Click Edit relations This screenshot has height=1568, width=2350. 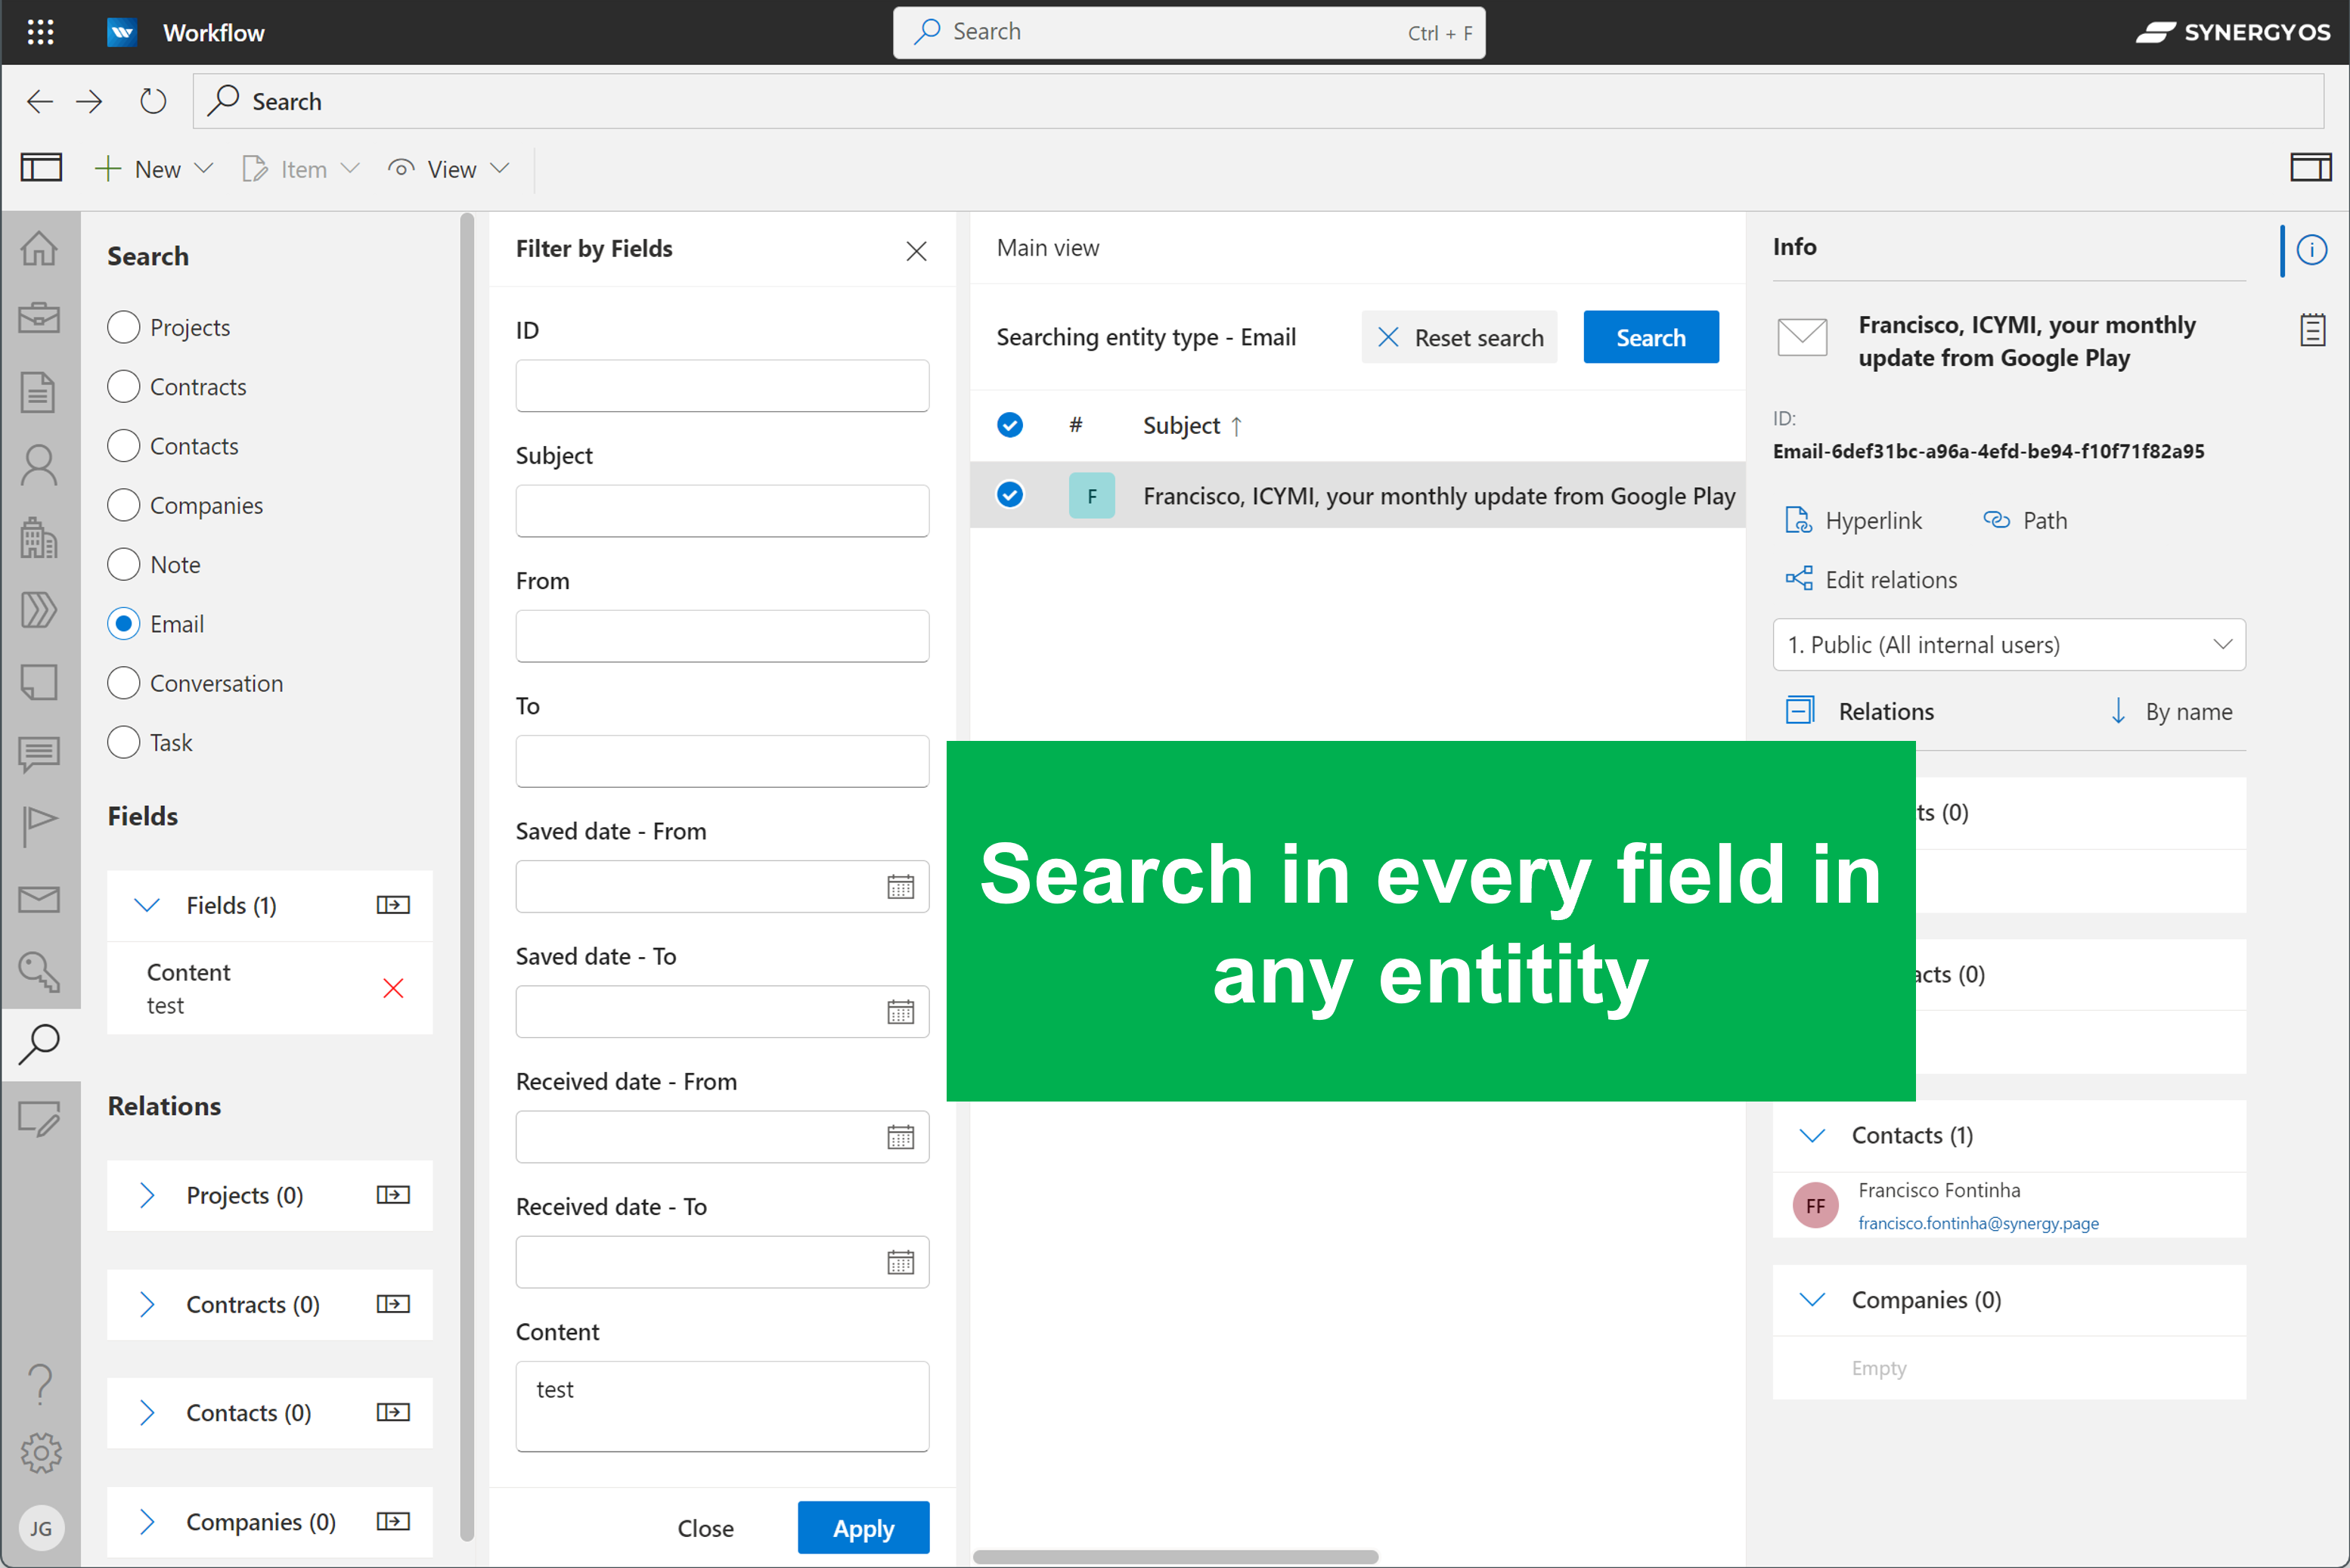point(1871,579)
